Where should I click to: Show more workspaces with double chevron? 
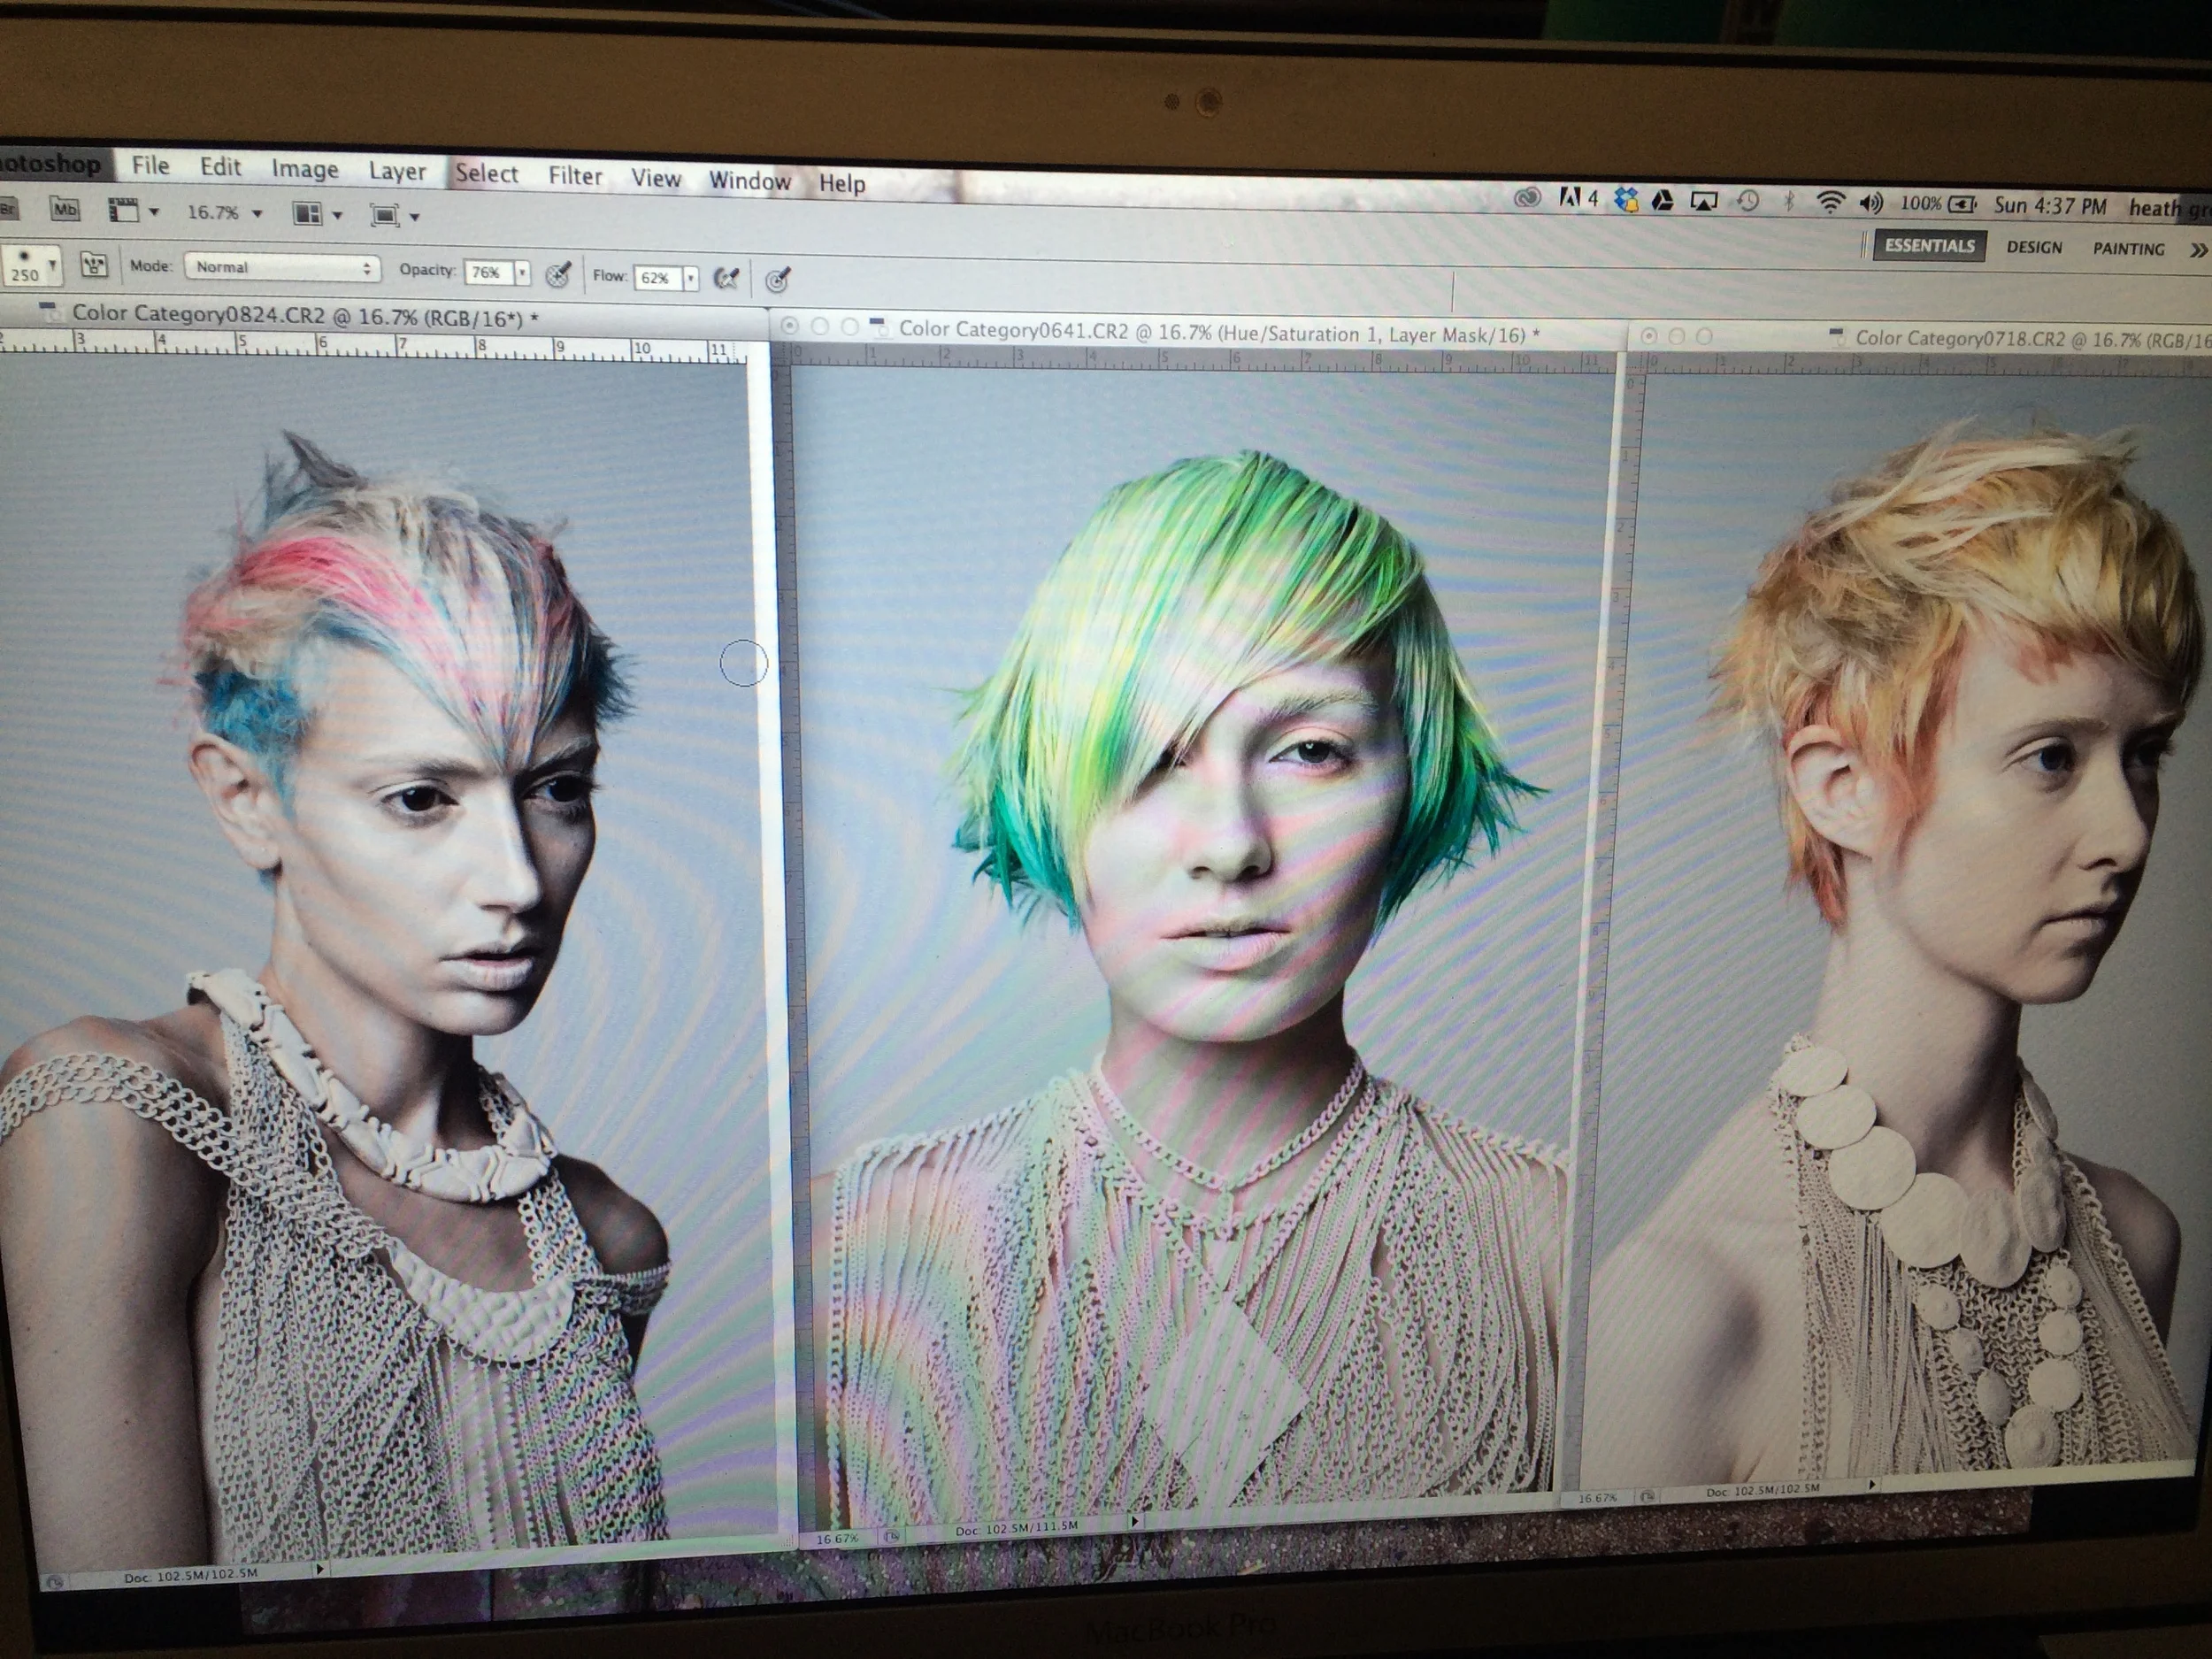tap(2197, 250)
